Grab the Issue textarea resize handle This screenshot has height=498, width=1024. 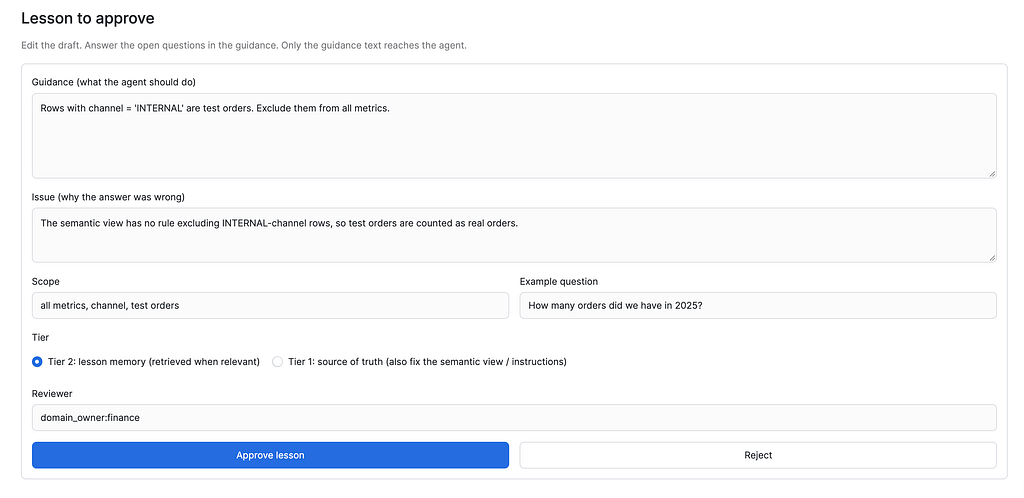[x=992, y=258]
